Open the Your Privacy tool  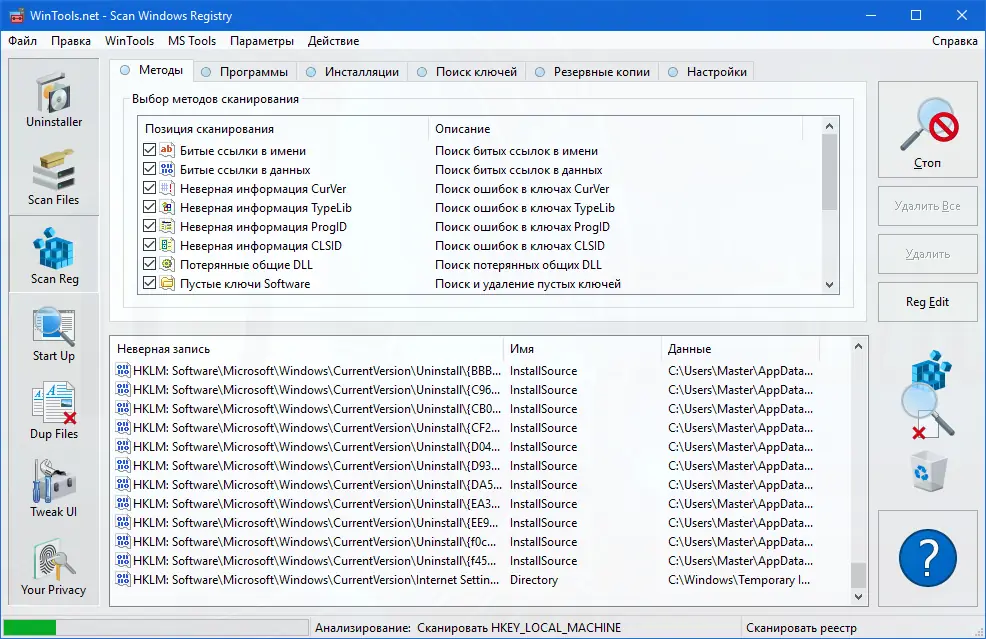(x=54, y=567)
